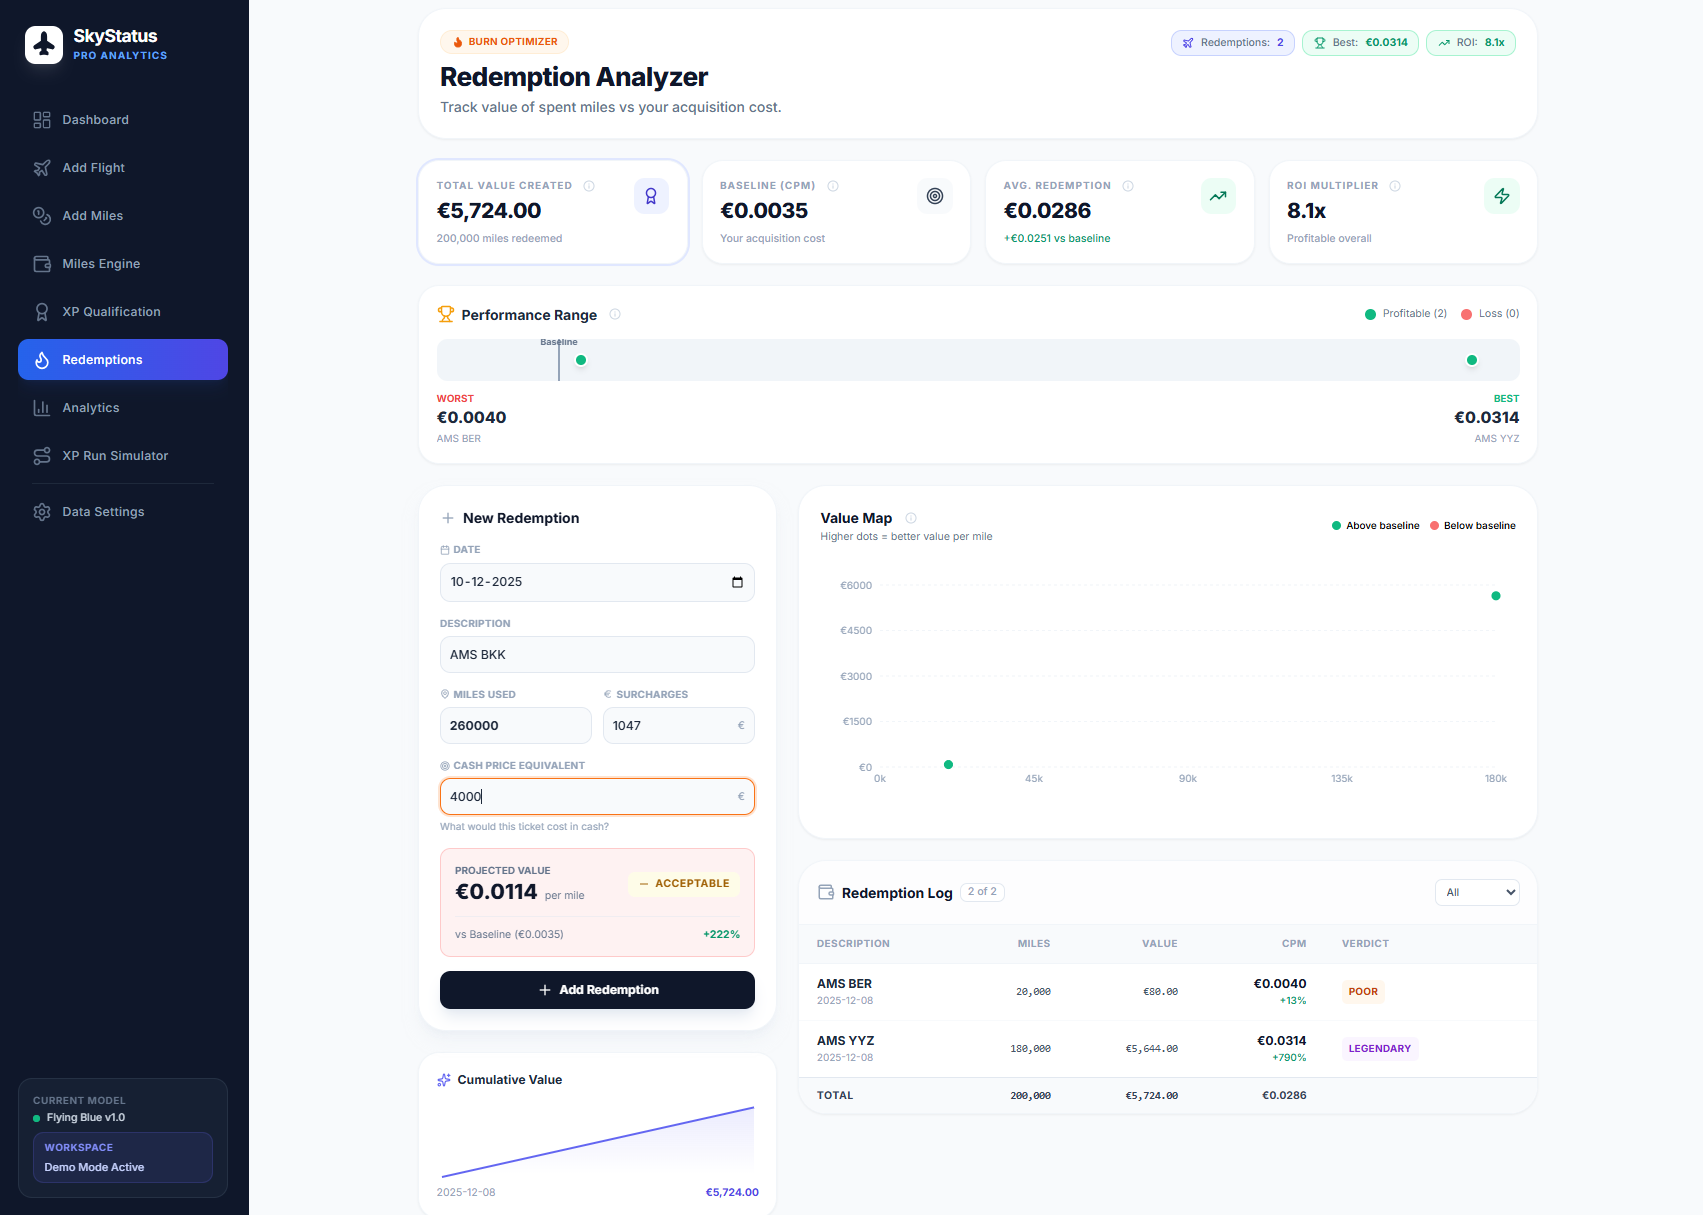
Task: Navigate to Miles Engine
Action: (x=101, y=264)
